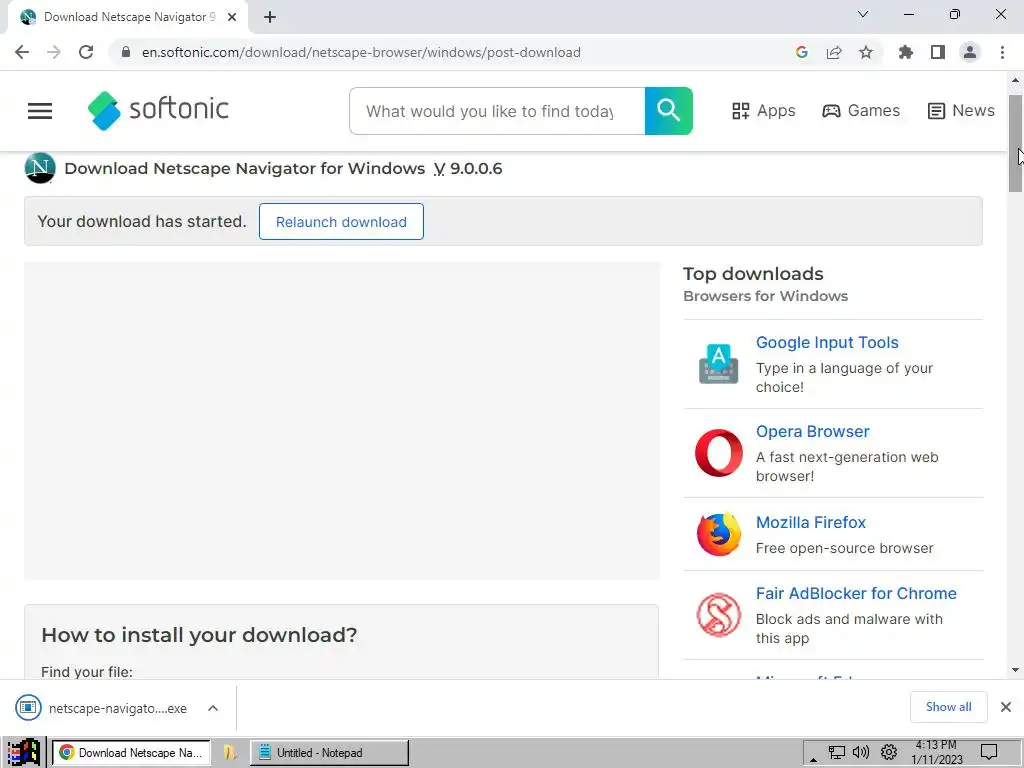Show hidden system tray icons
This screenshot has width=1024, height=768.
click(x=813, y=759)
